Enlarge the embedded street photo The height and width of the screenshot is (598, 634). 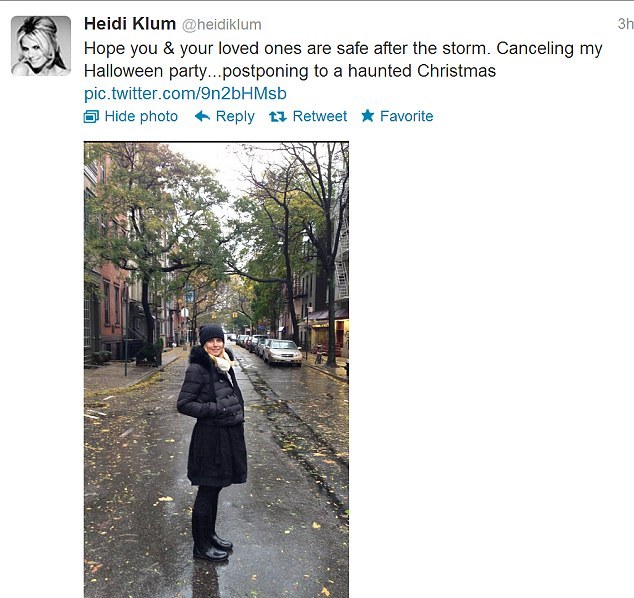[216, 370]
